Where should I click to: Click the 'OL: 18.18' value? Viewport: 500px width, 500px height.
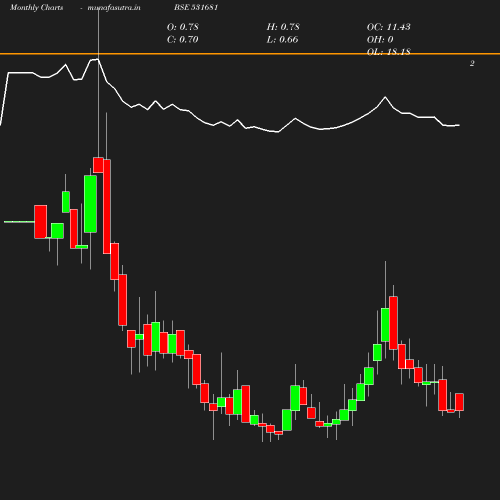[x=389, y=52]
